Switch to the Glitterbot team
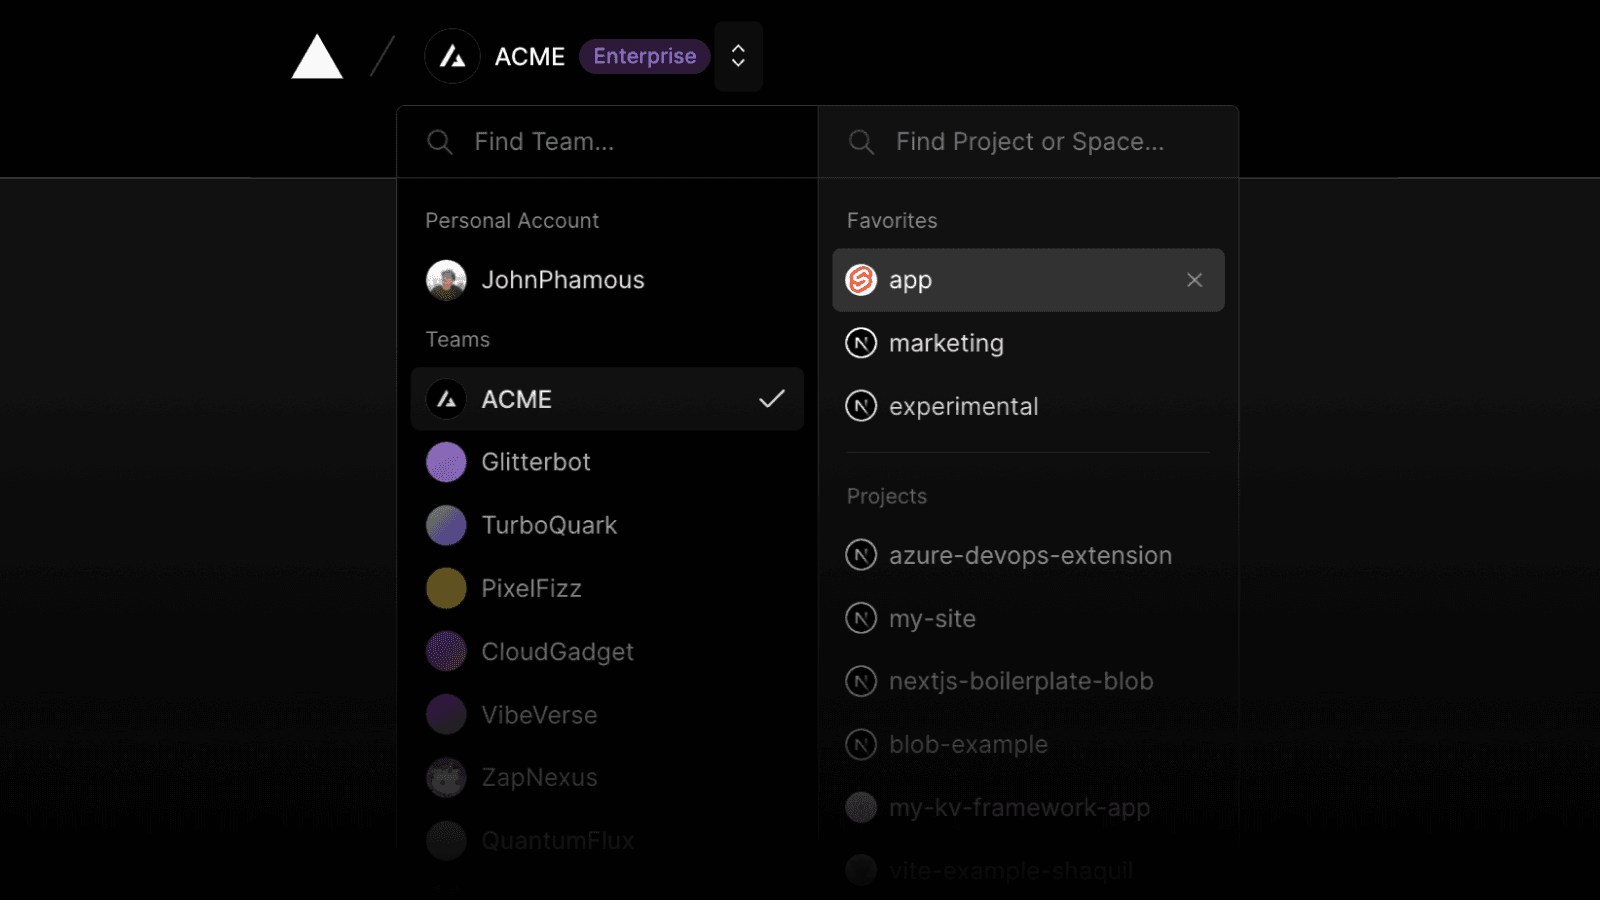This screenshot has height=900, width=1600. 536,462
